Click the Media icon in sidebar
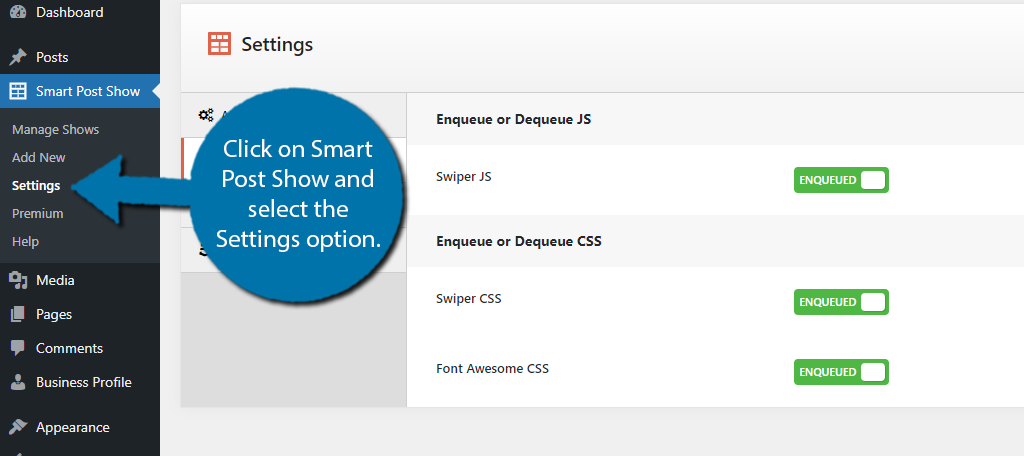Image resolution: width=1024 pixels, height=456 pixels. coord(18,280)
